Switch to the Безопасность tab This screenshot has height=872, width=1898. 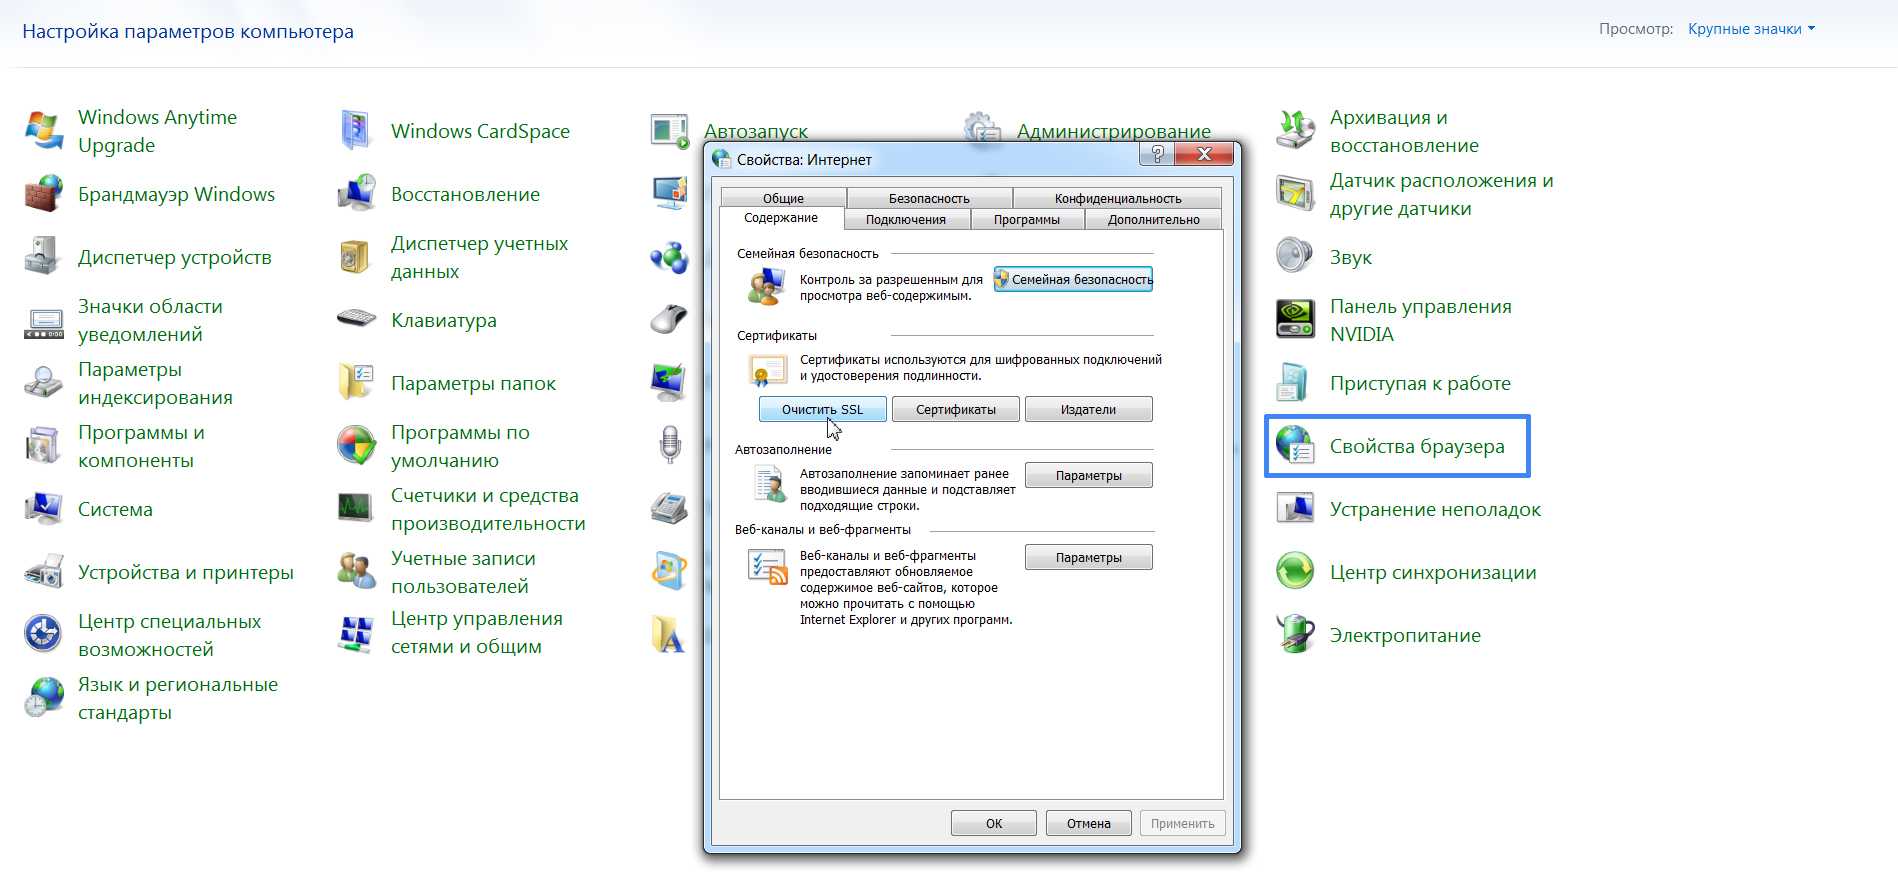929,198
